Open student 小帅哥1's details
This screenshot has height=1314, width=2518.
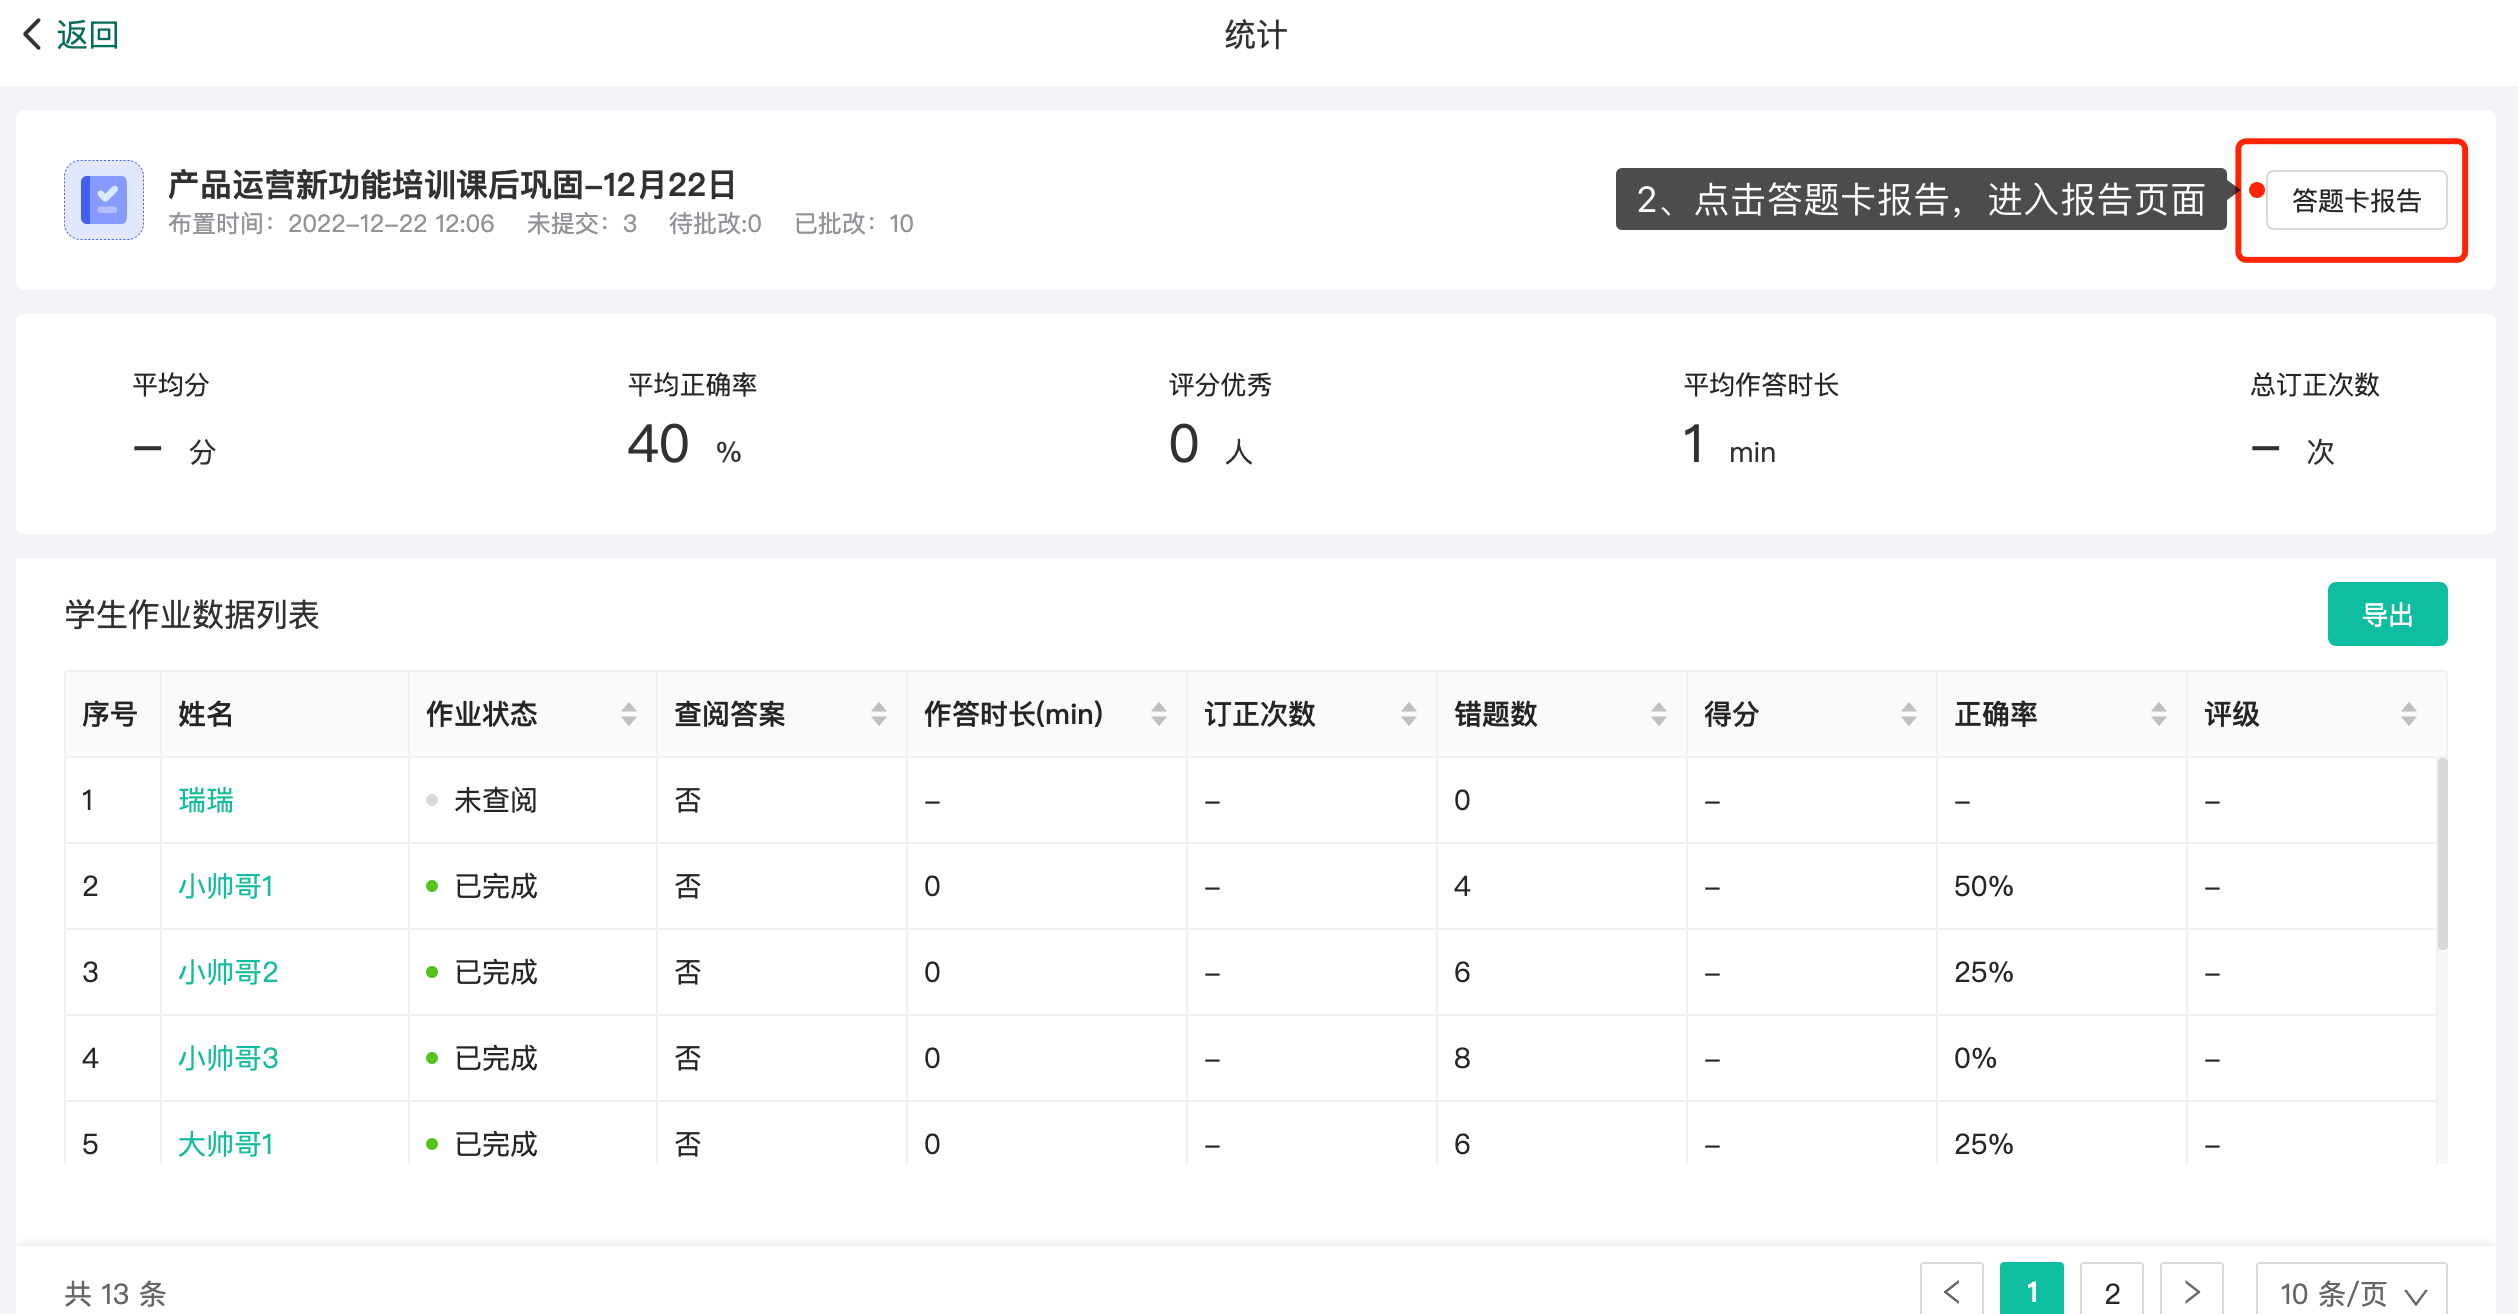tap(226, 886)
